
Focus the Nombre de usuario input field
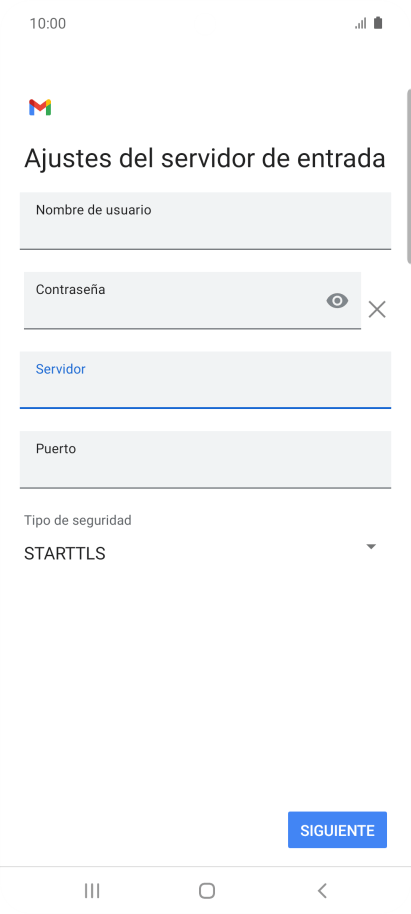[x=205, y=221]
